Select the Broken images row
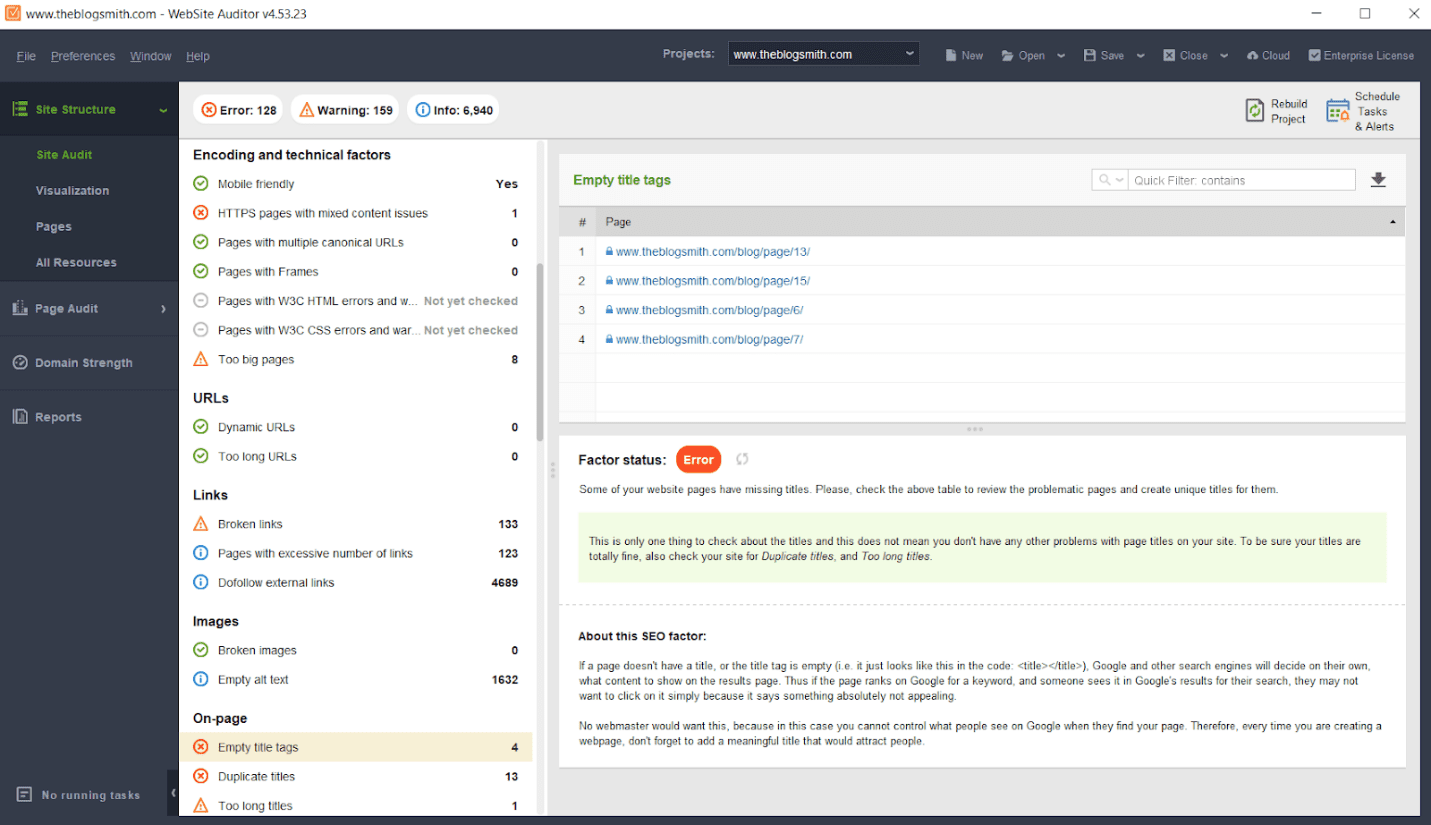1431x825 pixels. coord(356,650)
